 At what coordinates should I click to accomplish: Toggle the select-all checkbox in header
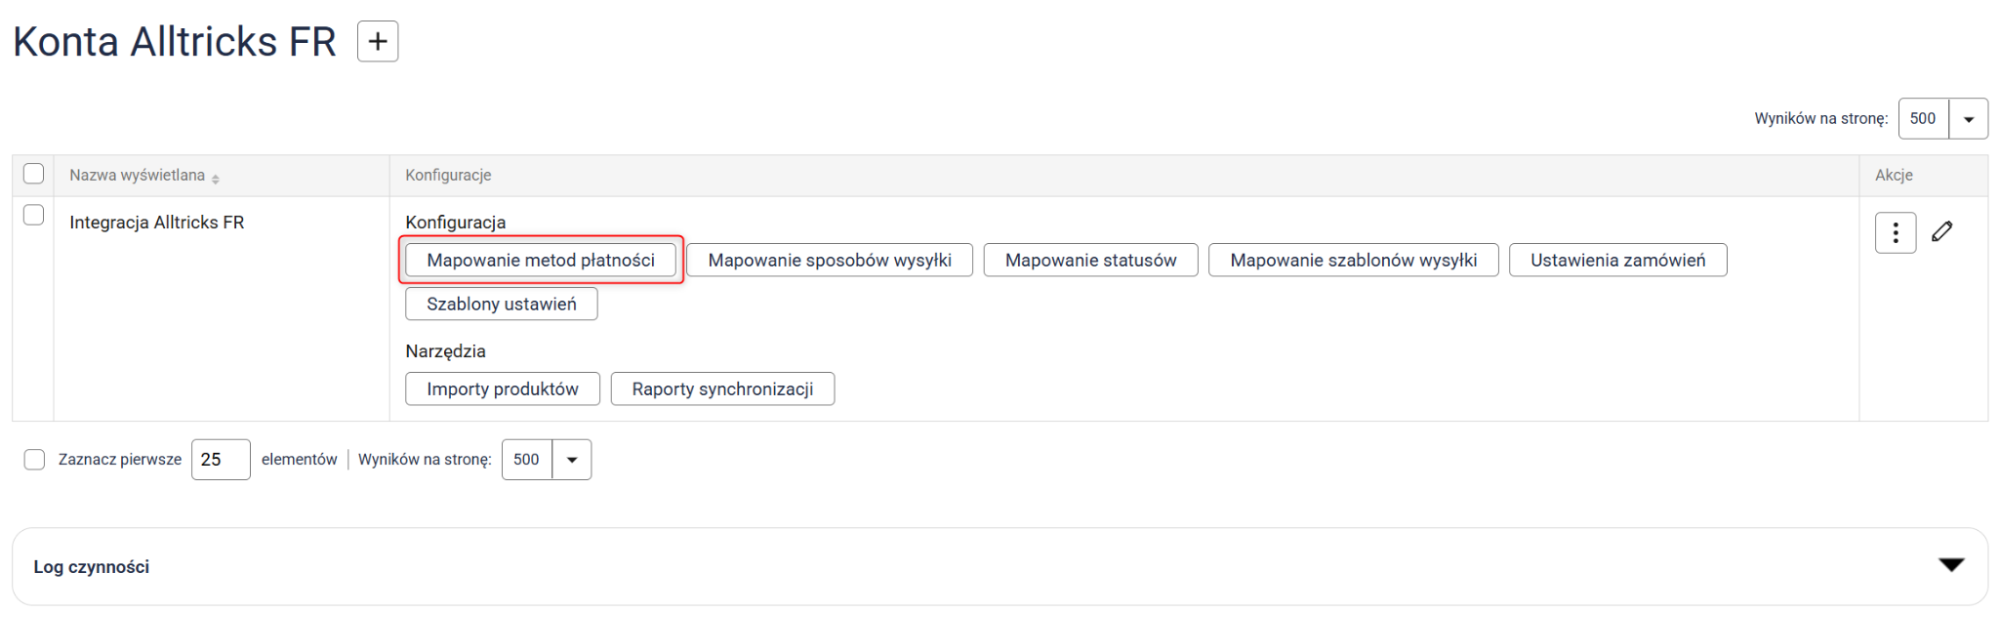34,174
